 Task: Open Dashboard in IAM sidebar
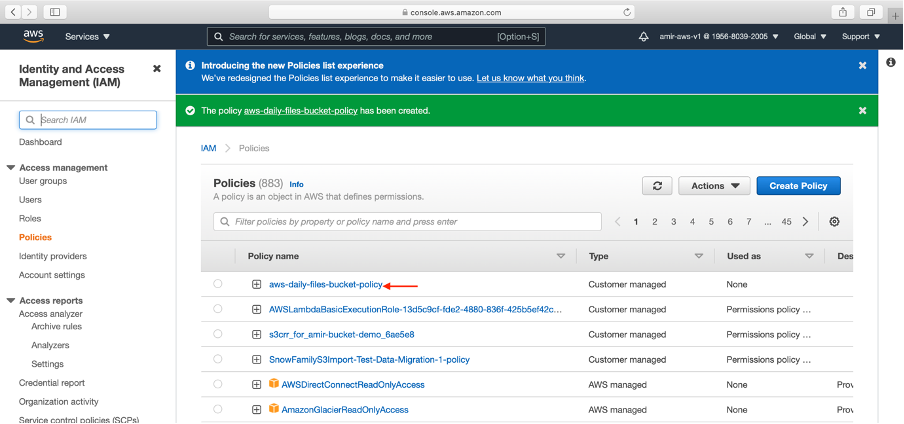click(x=40, y=142)
